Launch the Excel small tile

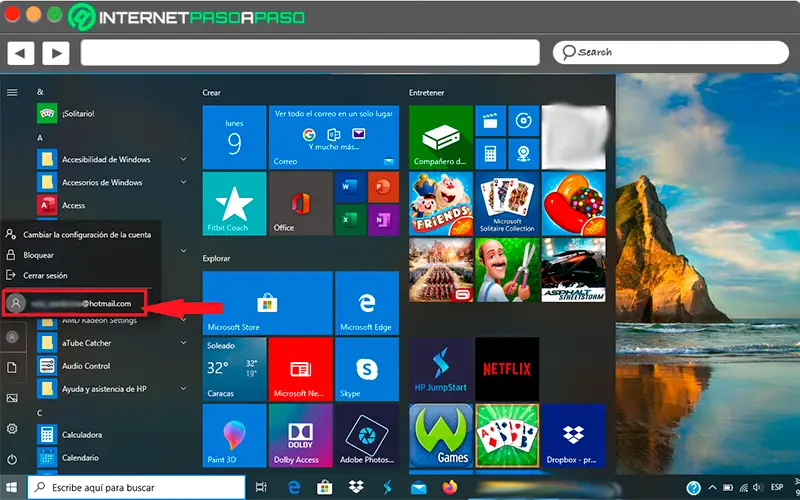[x=350, y=220]
